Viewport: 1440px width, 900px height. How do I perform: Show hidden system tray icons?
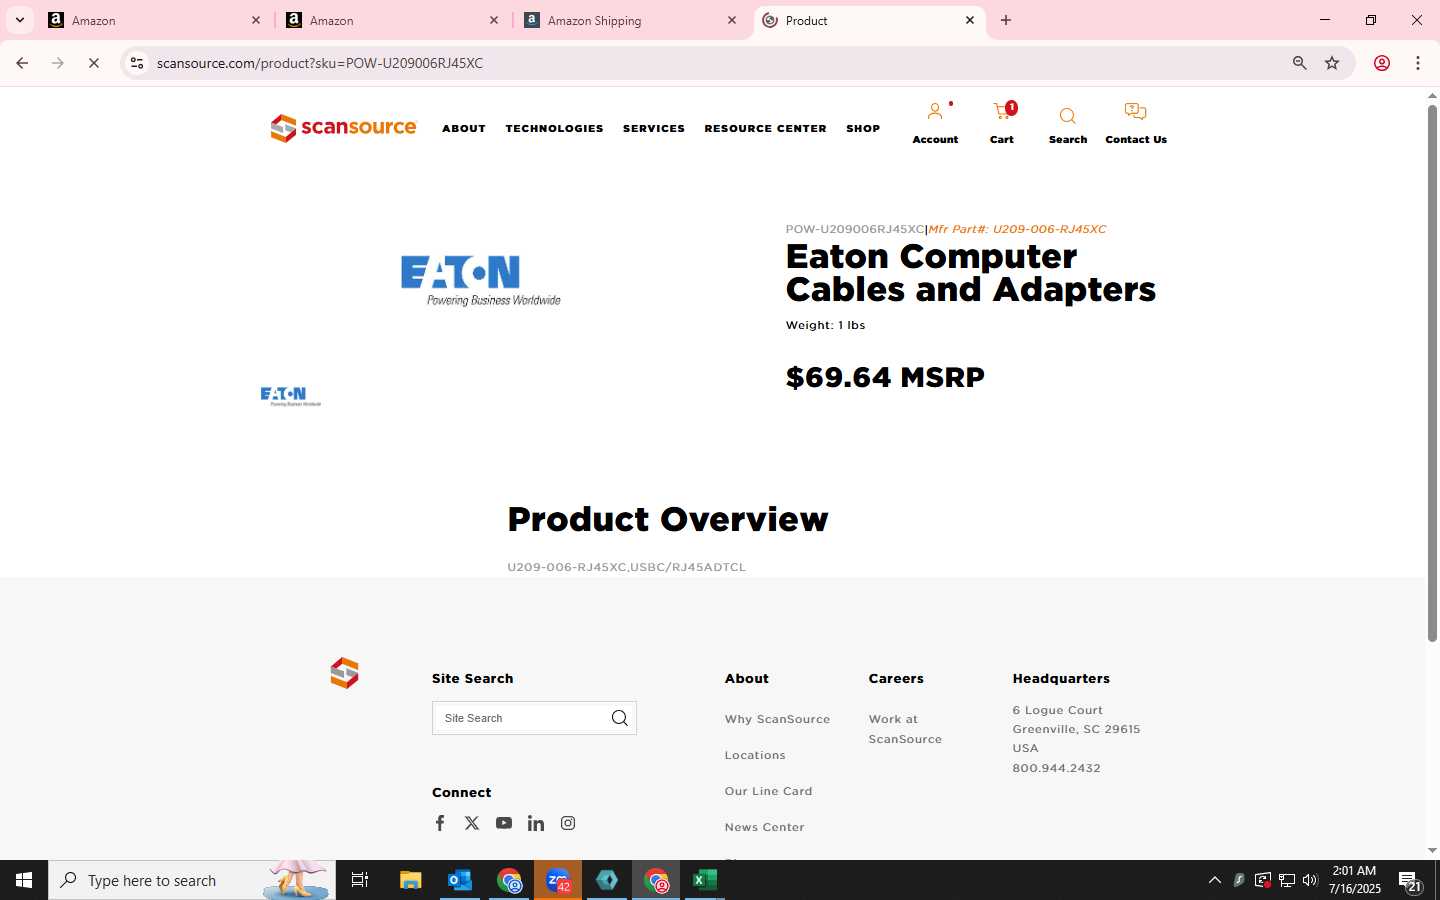(1214, 880)
